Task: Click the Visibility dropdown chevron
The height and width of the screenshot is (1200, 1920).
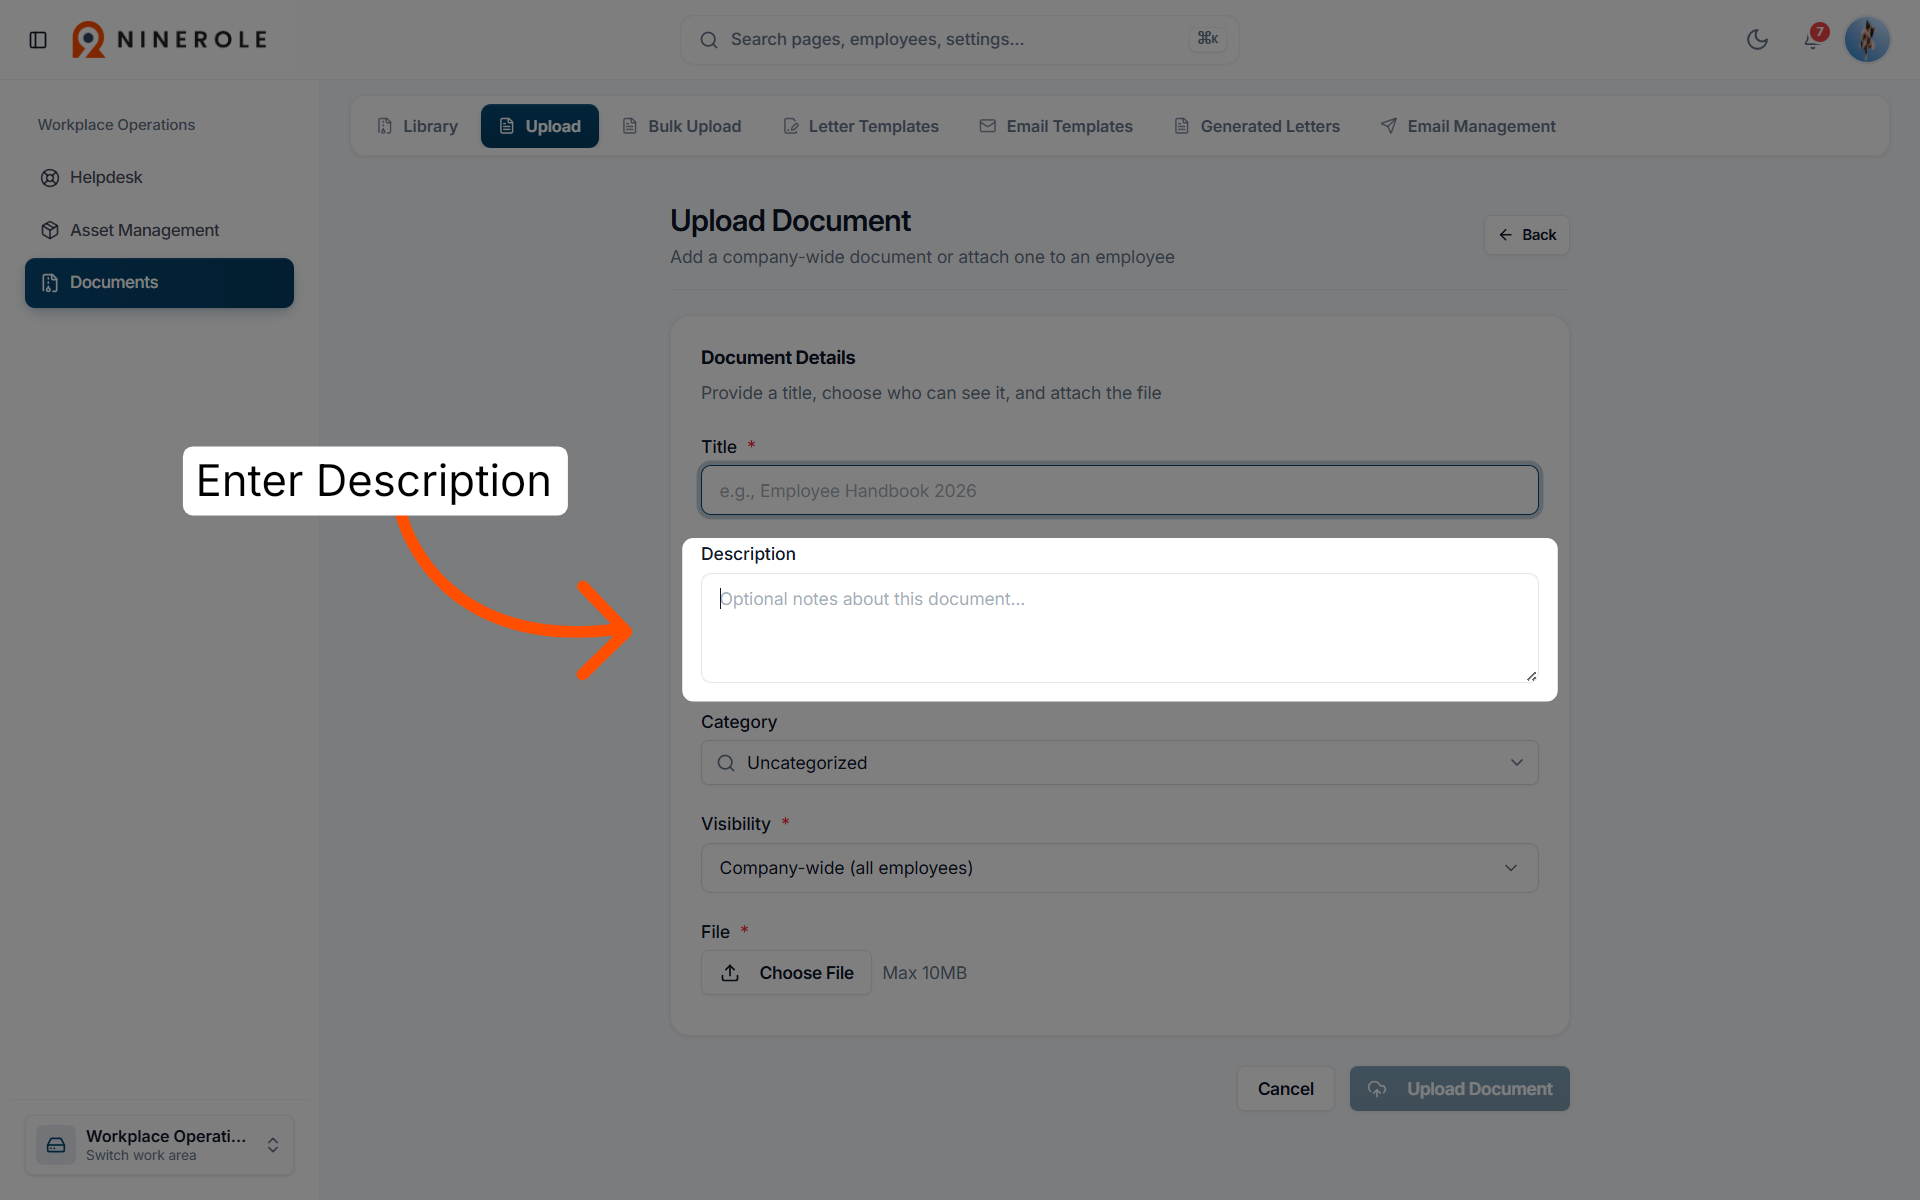Action: coord(1511,868)
